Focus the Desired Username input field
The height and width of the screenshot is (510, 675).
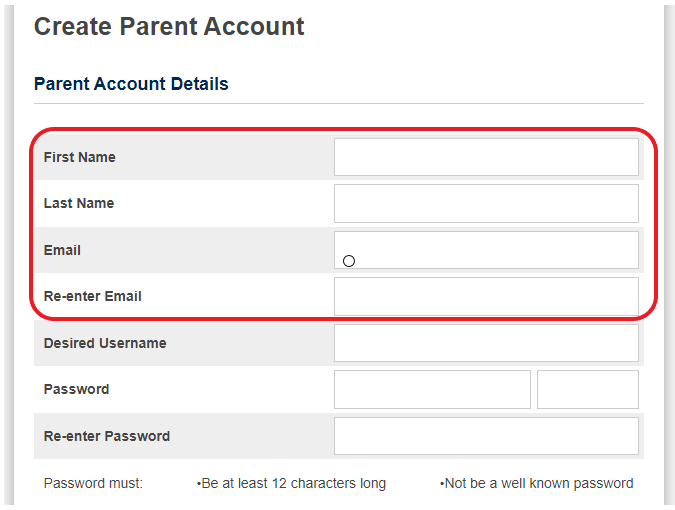point(486,343)
